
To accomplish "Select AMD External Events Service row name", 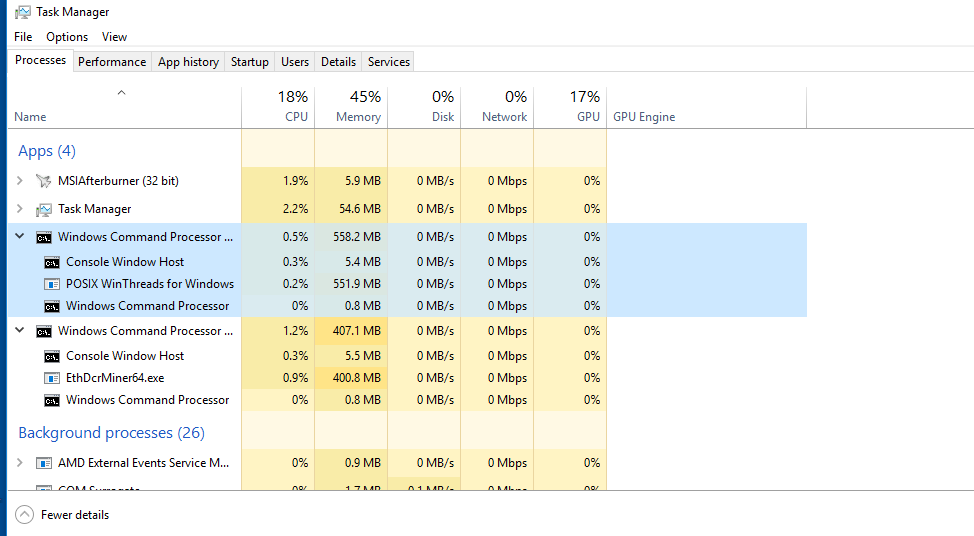I will pos(143,463).
